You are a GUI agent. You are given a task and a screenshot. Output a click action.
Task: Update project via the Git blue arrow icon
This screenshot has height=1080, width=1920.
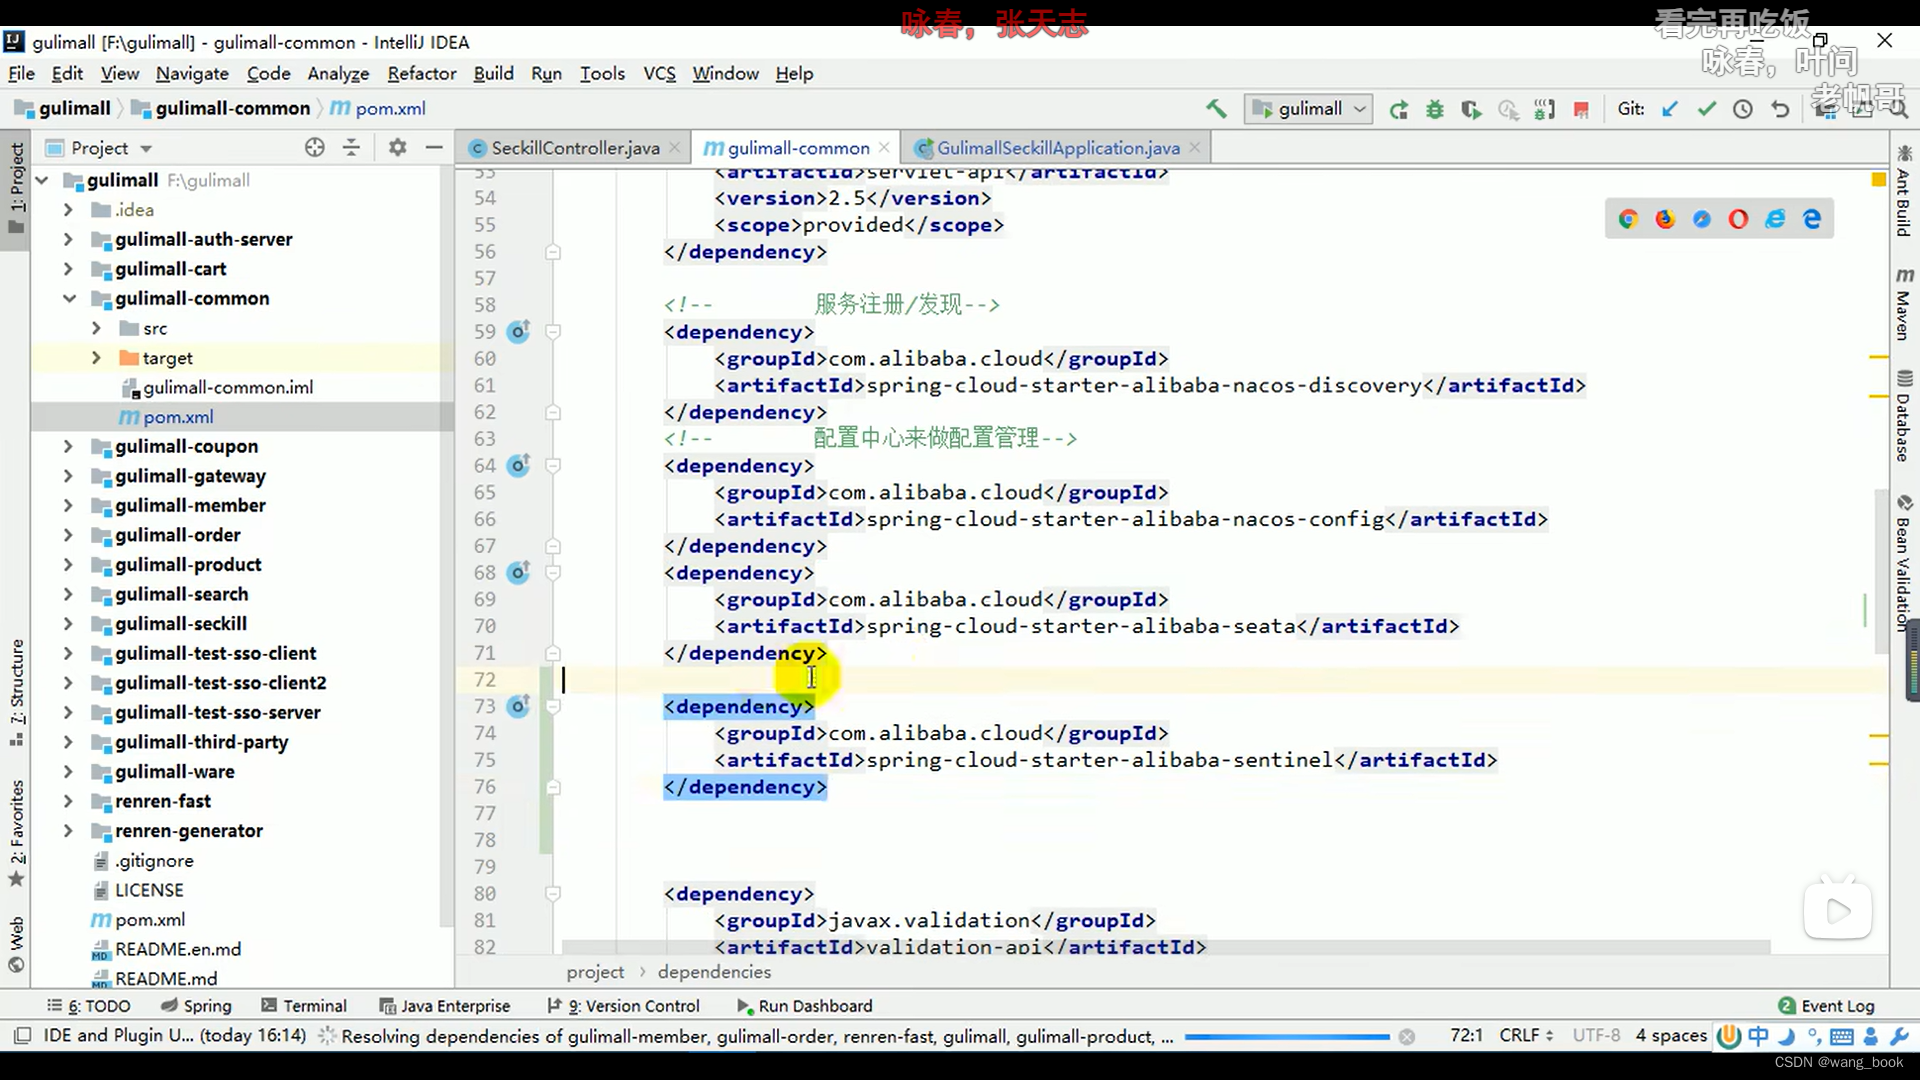coord(1670,109)
